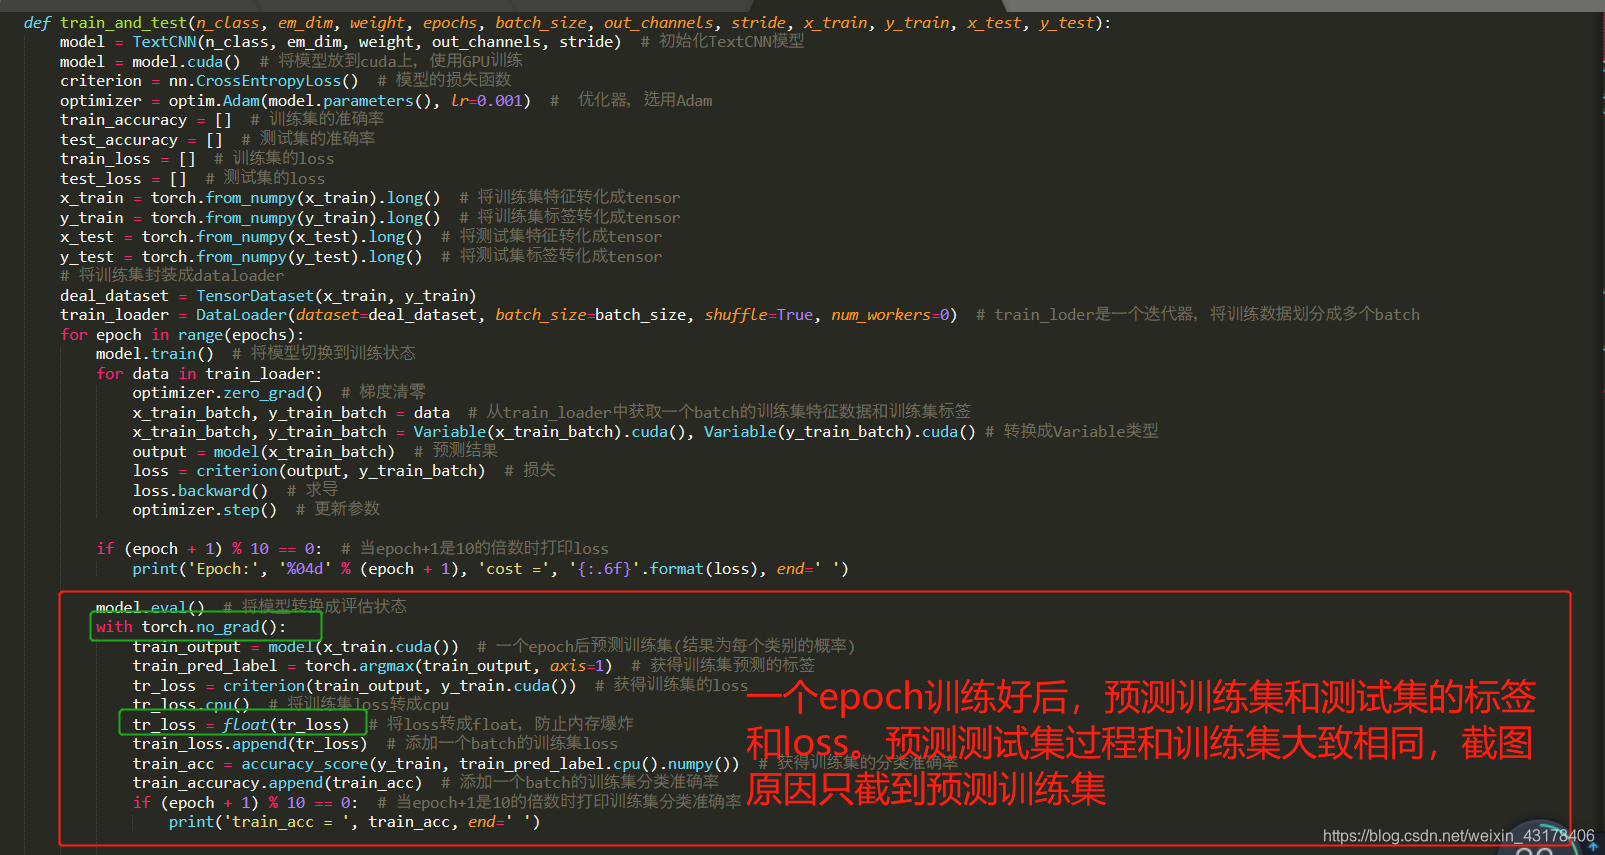Click the 'x_train_batch, y_train_batch = data' line
This screenshot has width=1605, height=855.
click(291, 413)
